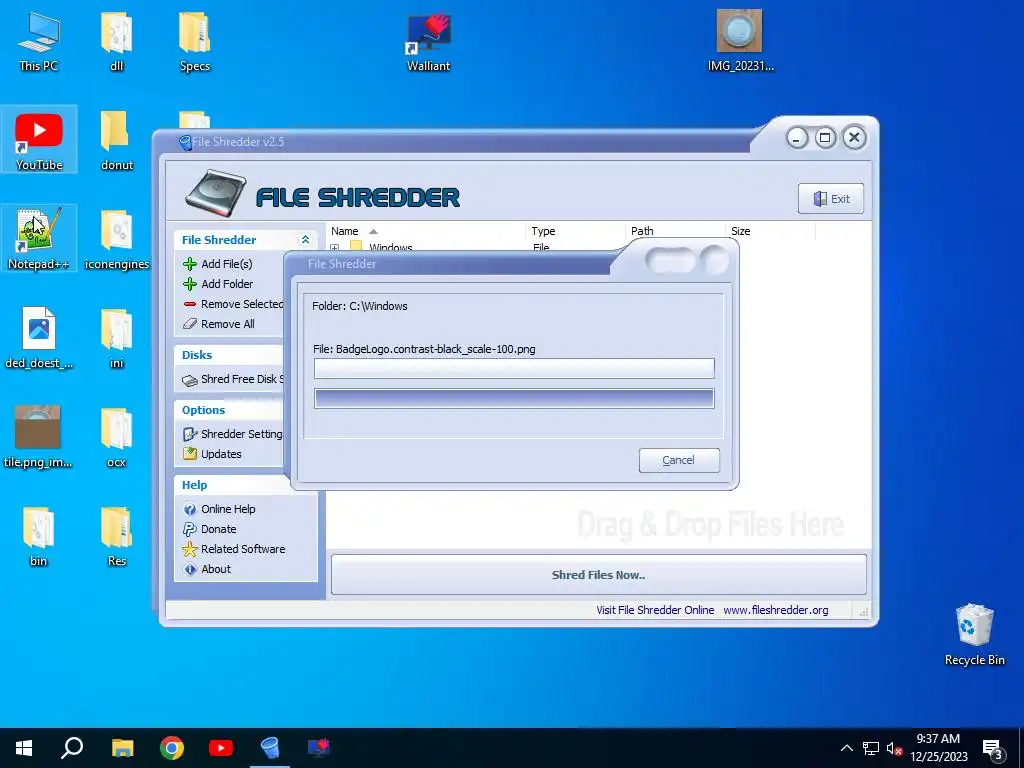Click the muted volume tray icon
Viewport: 1024px width, 768px height.
point(894,748)
